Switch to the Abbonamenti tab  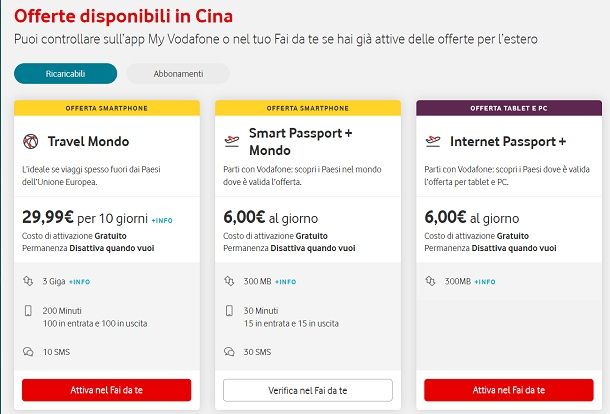(179, 74)
